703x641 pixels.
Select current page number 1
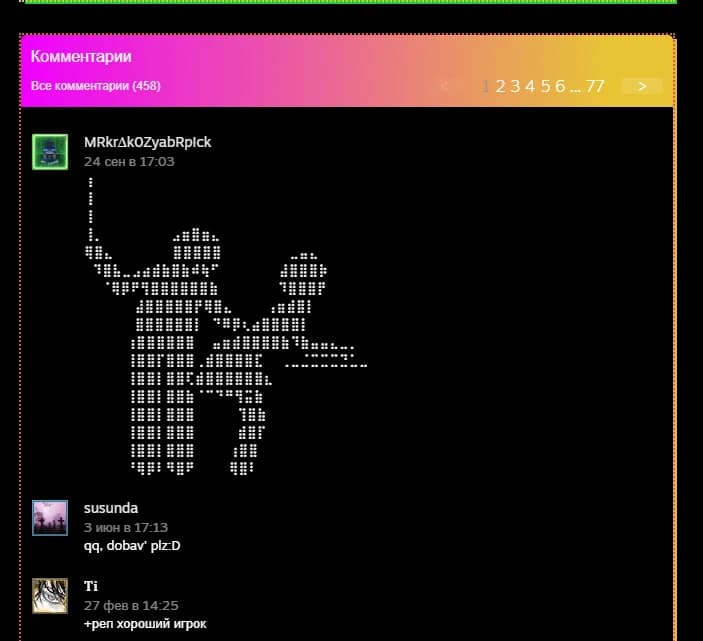tap(486, 86)
